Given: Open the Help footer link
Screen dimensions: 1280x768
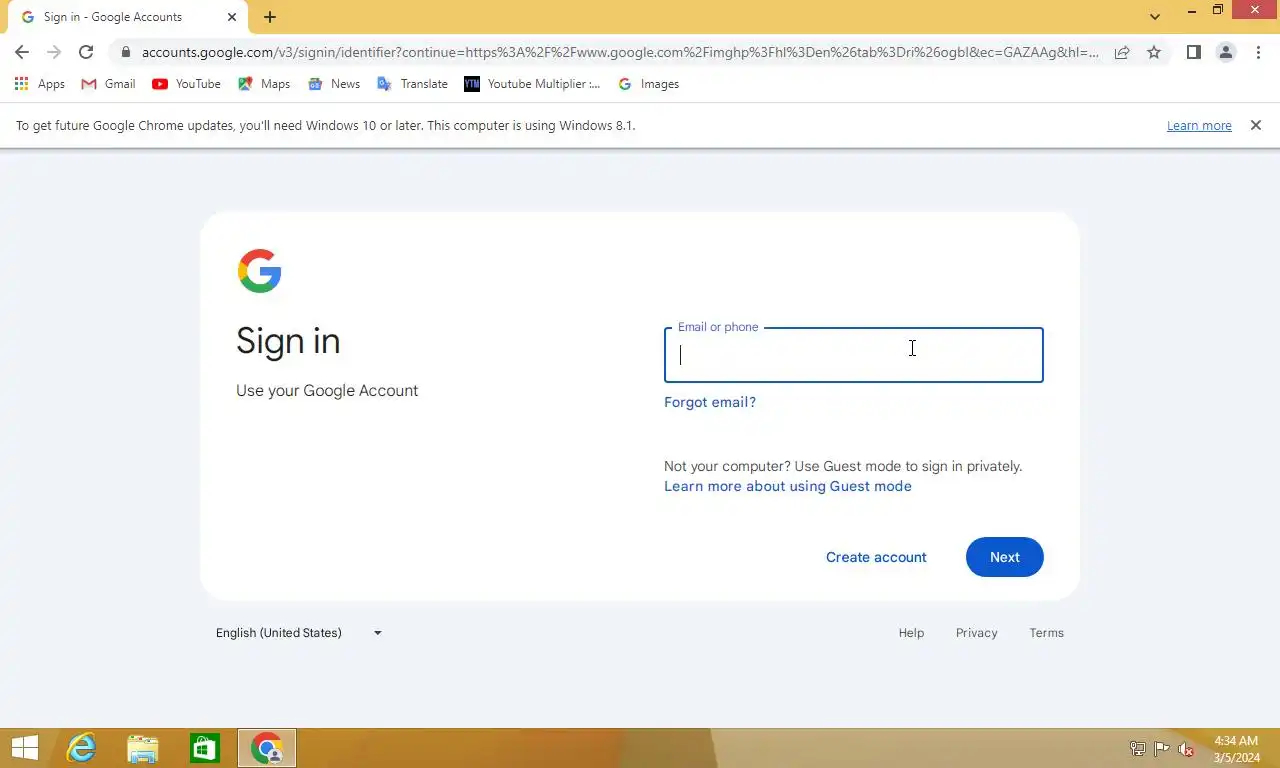Looking at the screenshot, I should point(911,633).
